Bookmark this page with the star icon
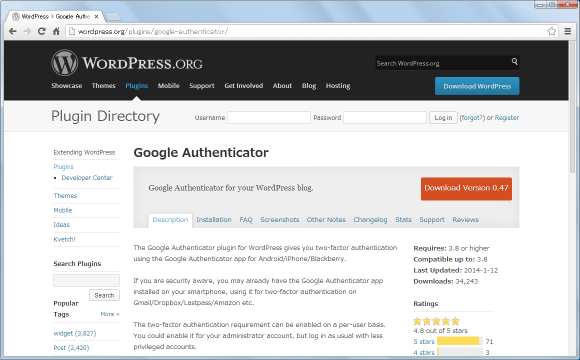 pos(552,31)
